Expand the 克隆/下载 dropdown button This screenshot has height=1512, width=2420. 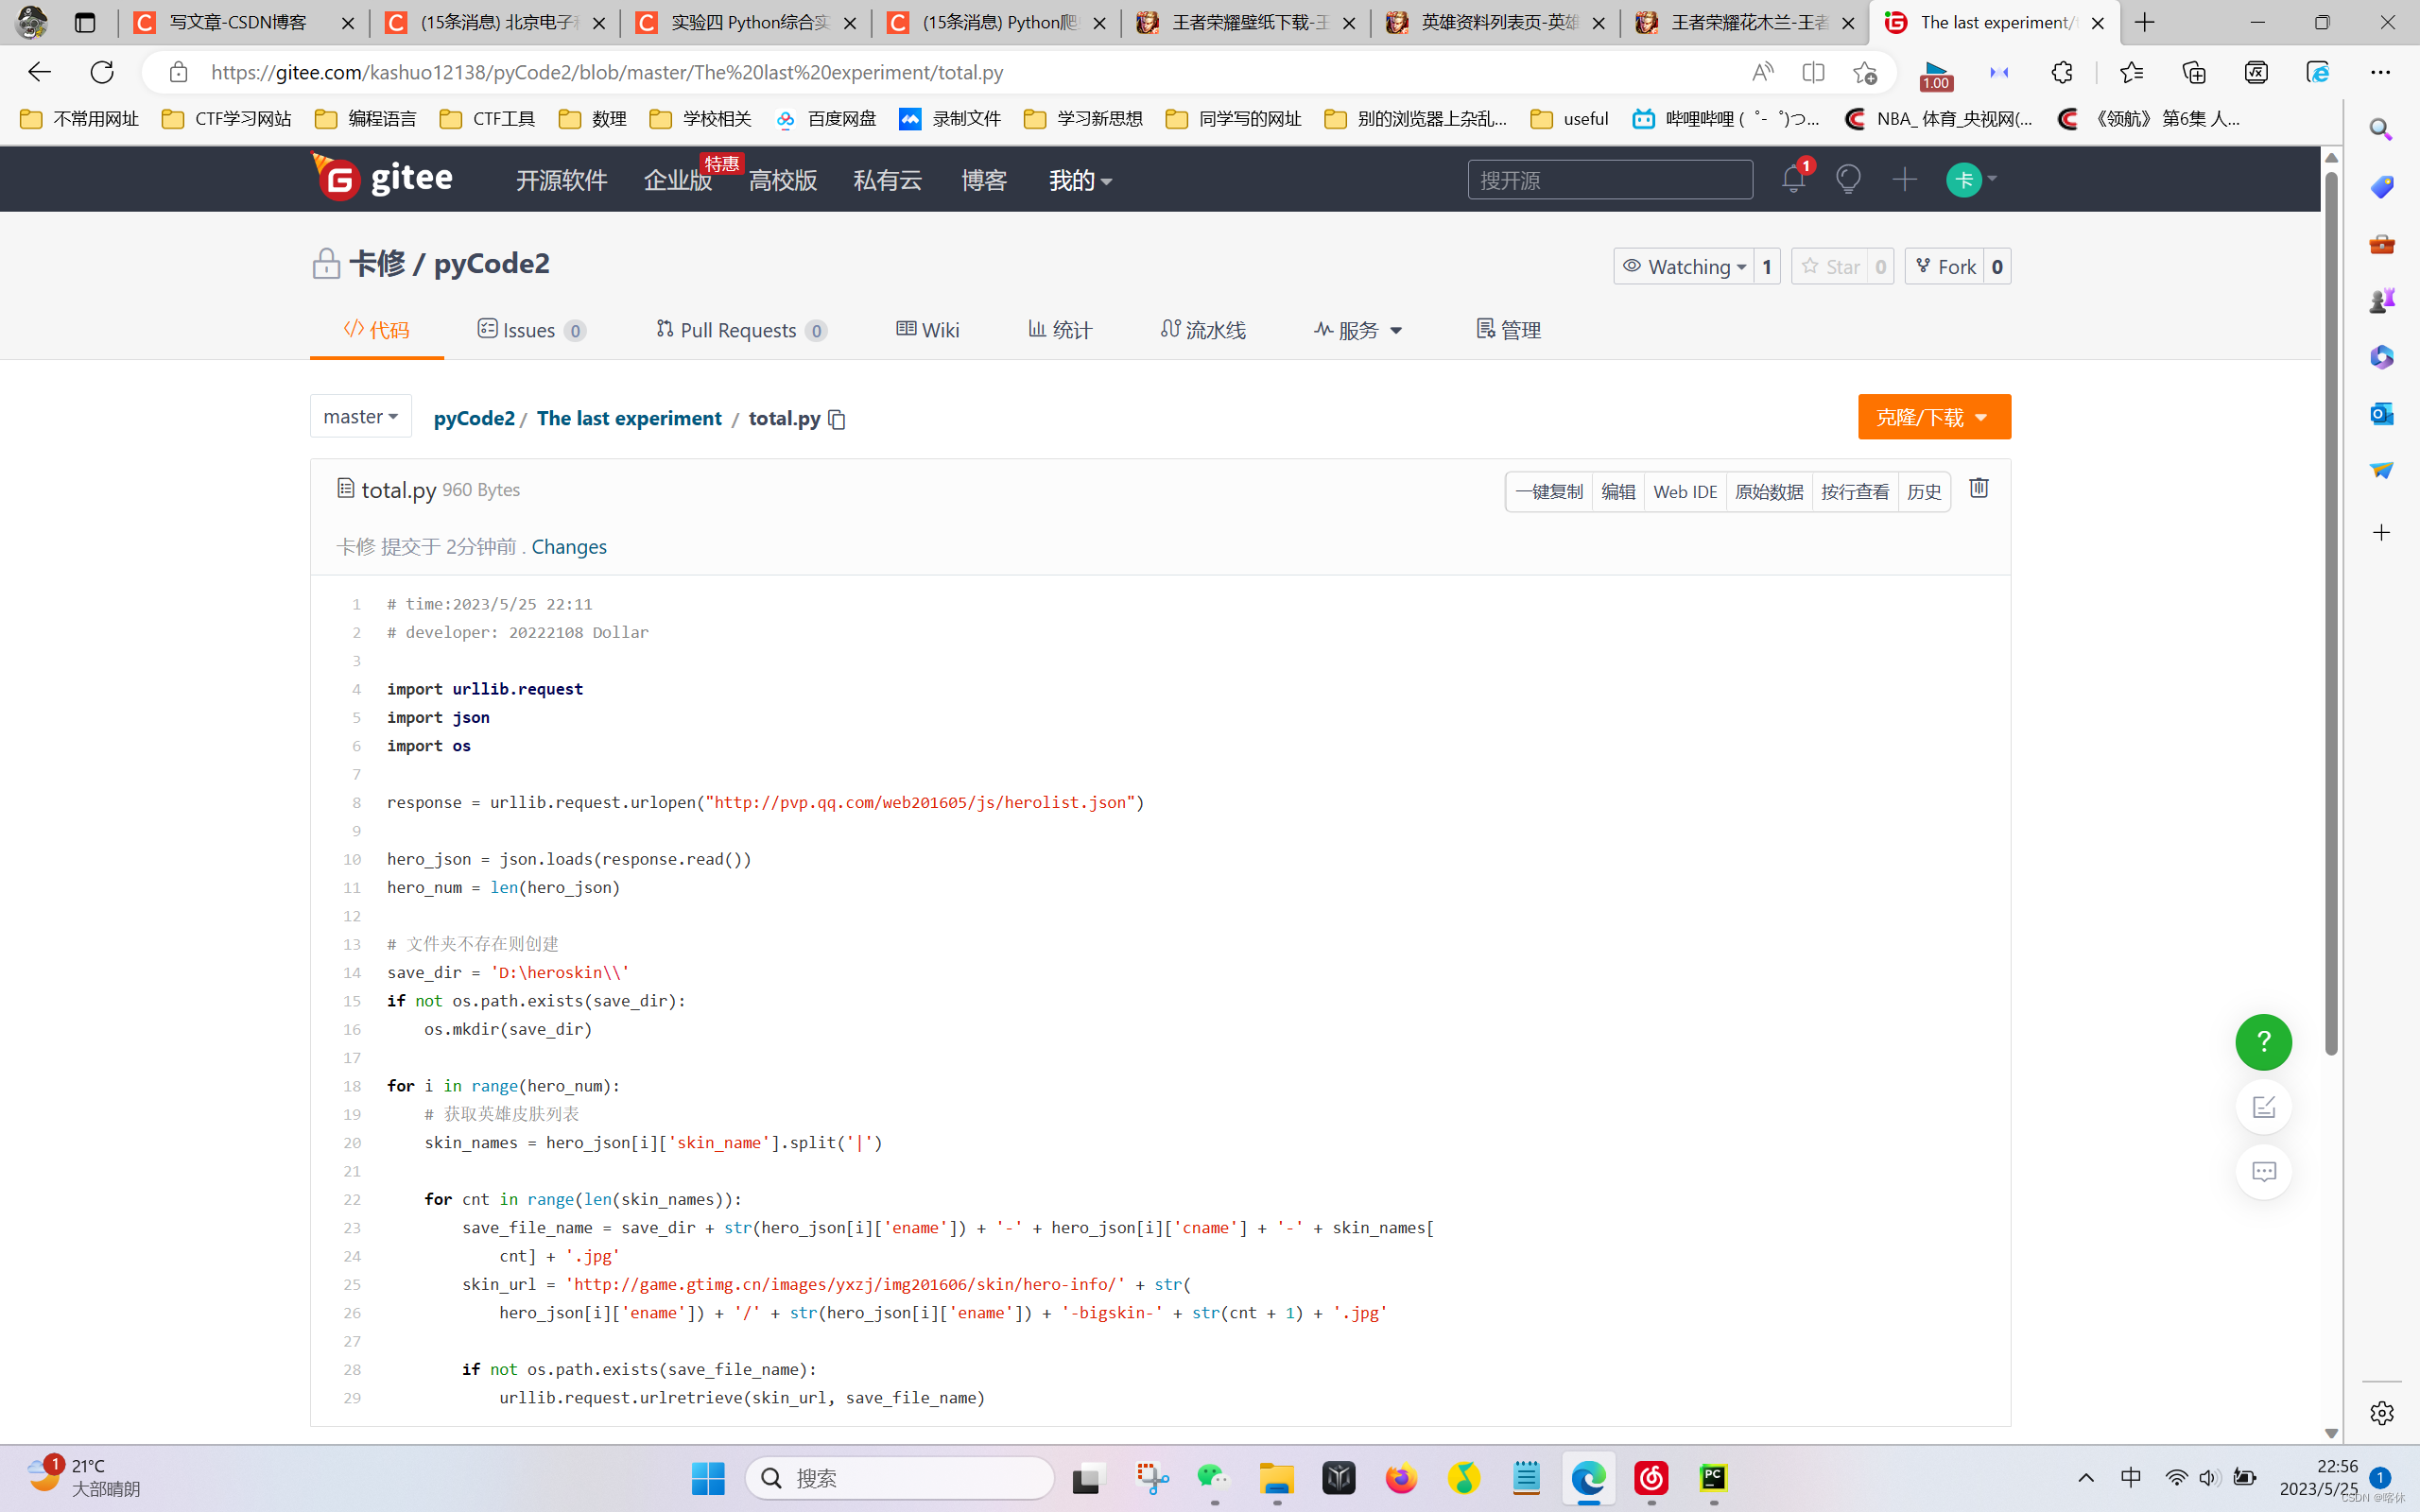coord(1933,417)
